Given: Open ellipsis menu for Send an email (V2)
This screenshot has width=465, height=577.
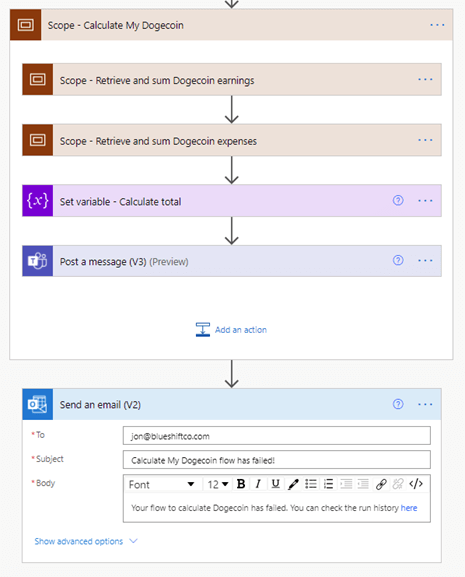Looking at the screenshot, I should pos(425,404).
